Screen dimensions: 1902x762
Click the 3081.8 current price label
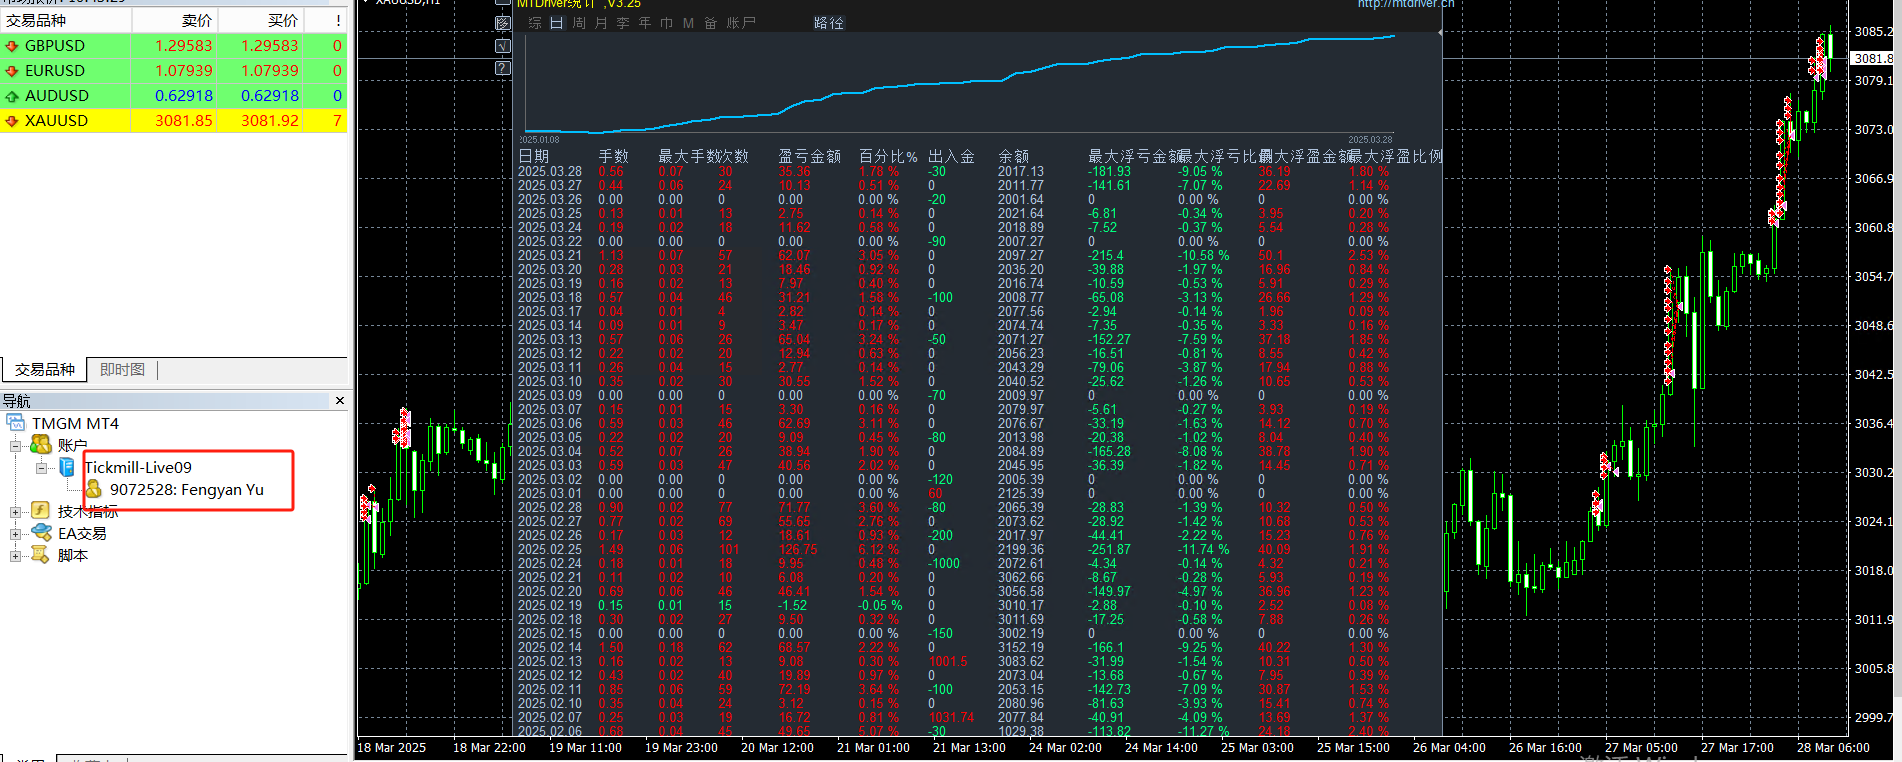tap(1874, 58)
